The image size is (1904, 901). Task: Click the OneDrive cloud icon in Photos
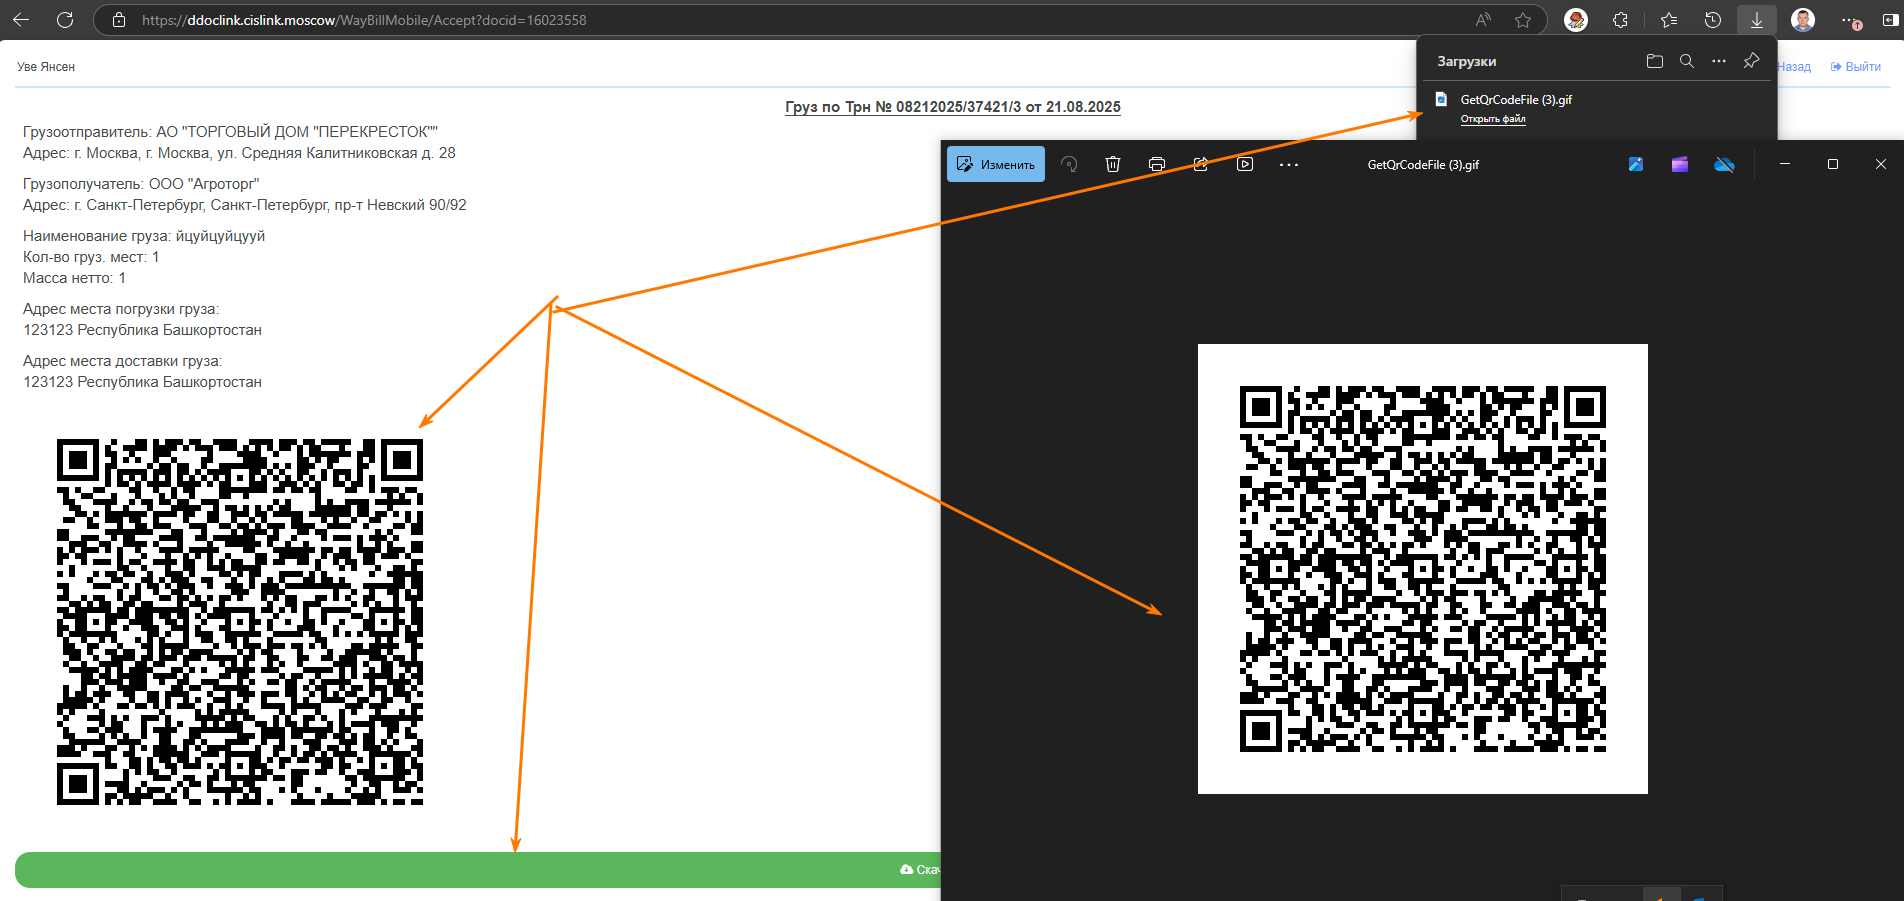coord(1724,164)
